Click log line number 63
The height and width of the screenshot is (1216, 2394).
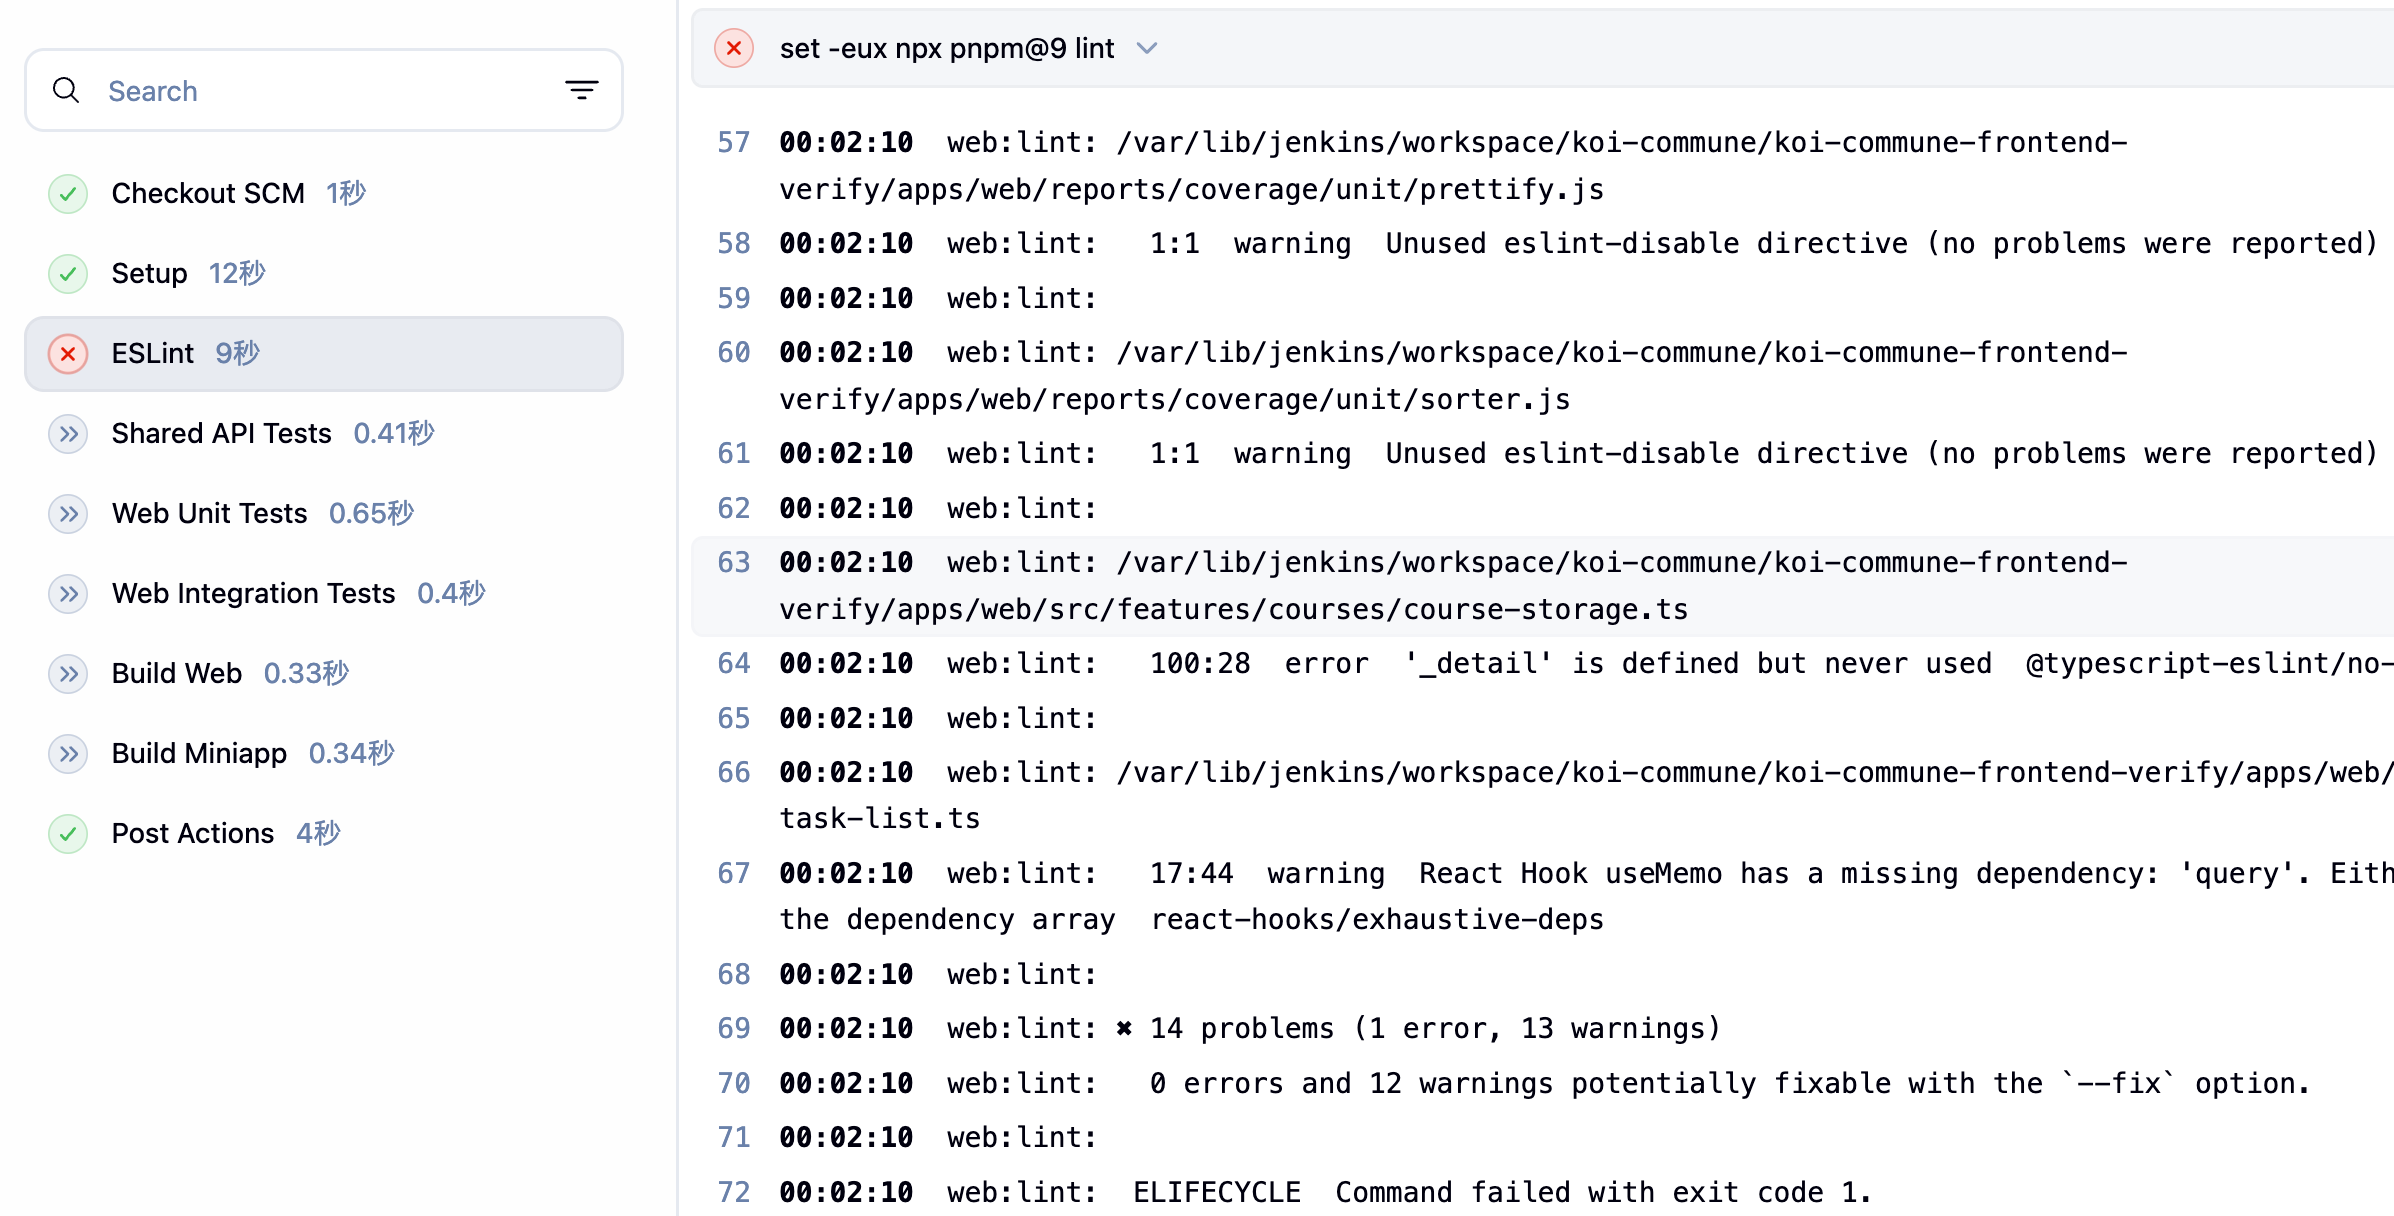click(733, 562)
